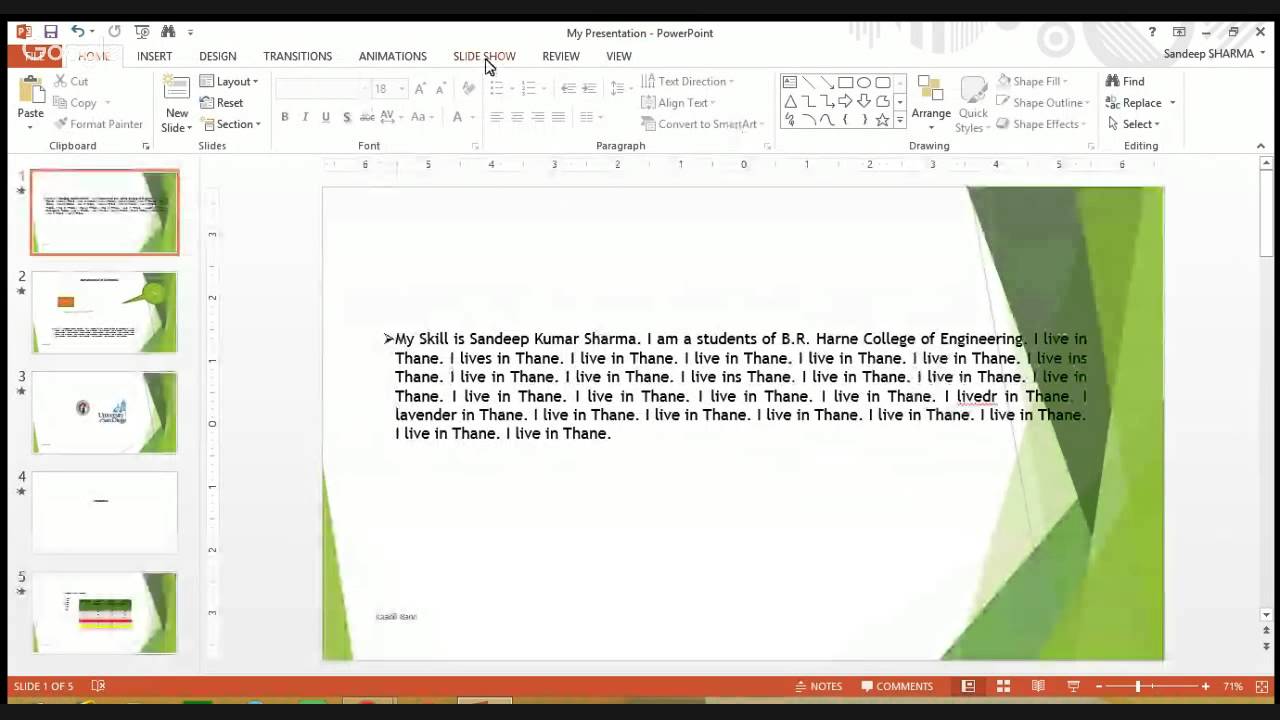Apply numbered list
Viewport: 1280px width, 720px height.
coord(529,88)
